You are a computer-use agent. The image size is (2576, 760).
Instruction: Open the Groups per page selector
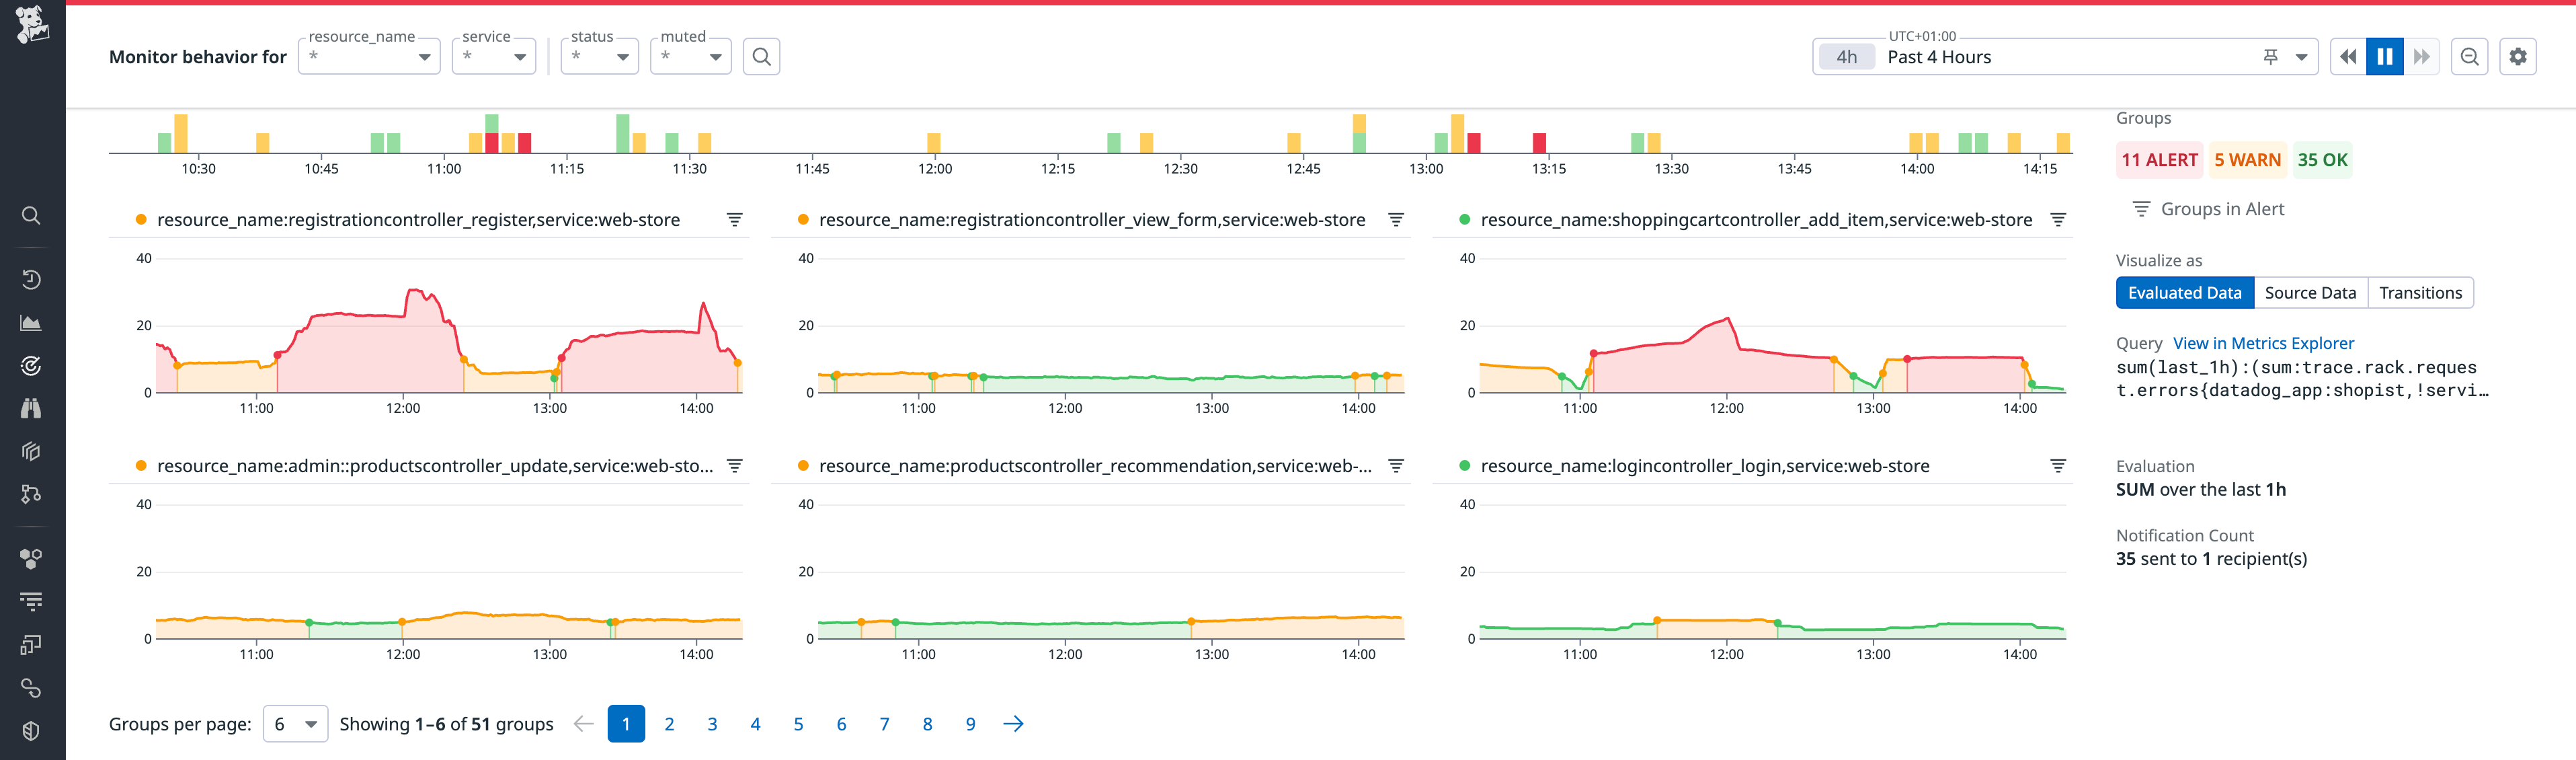(295, 723)
